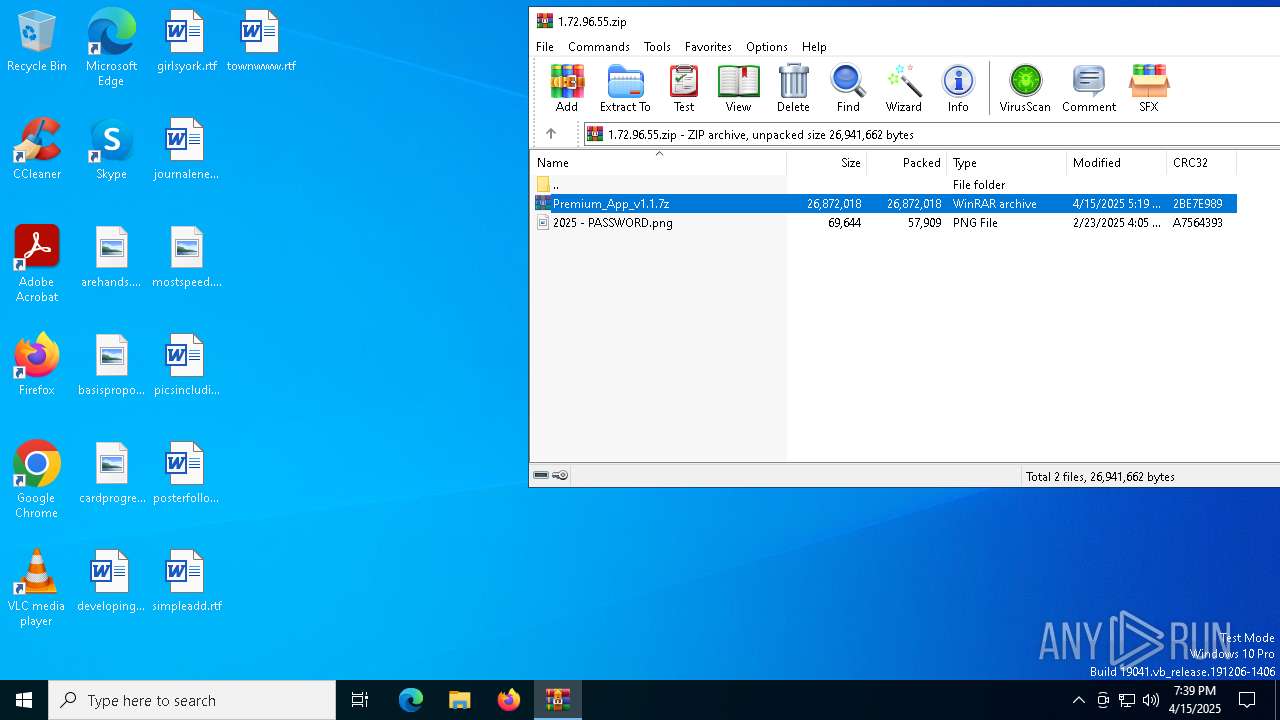Click the volume speaker tray icon
Screen dimensions: 1280x720
click(x=1151, y=700)
